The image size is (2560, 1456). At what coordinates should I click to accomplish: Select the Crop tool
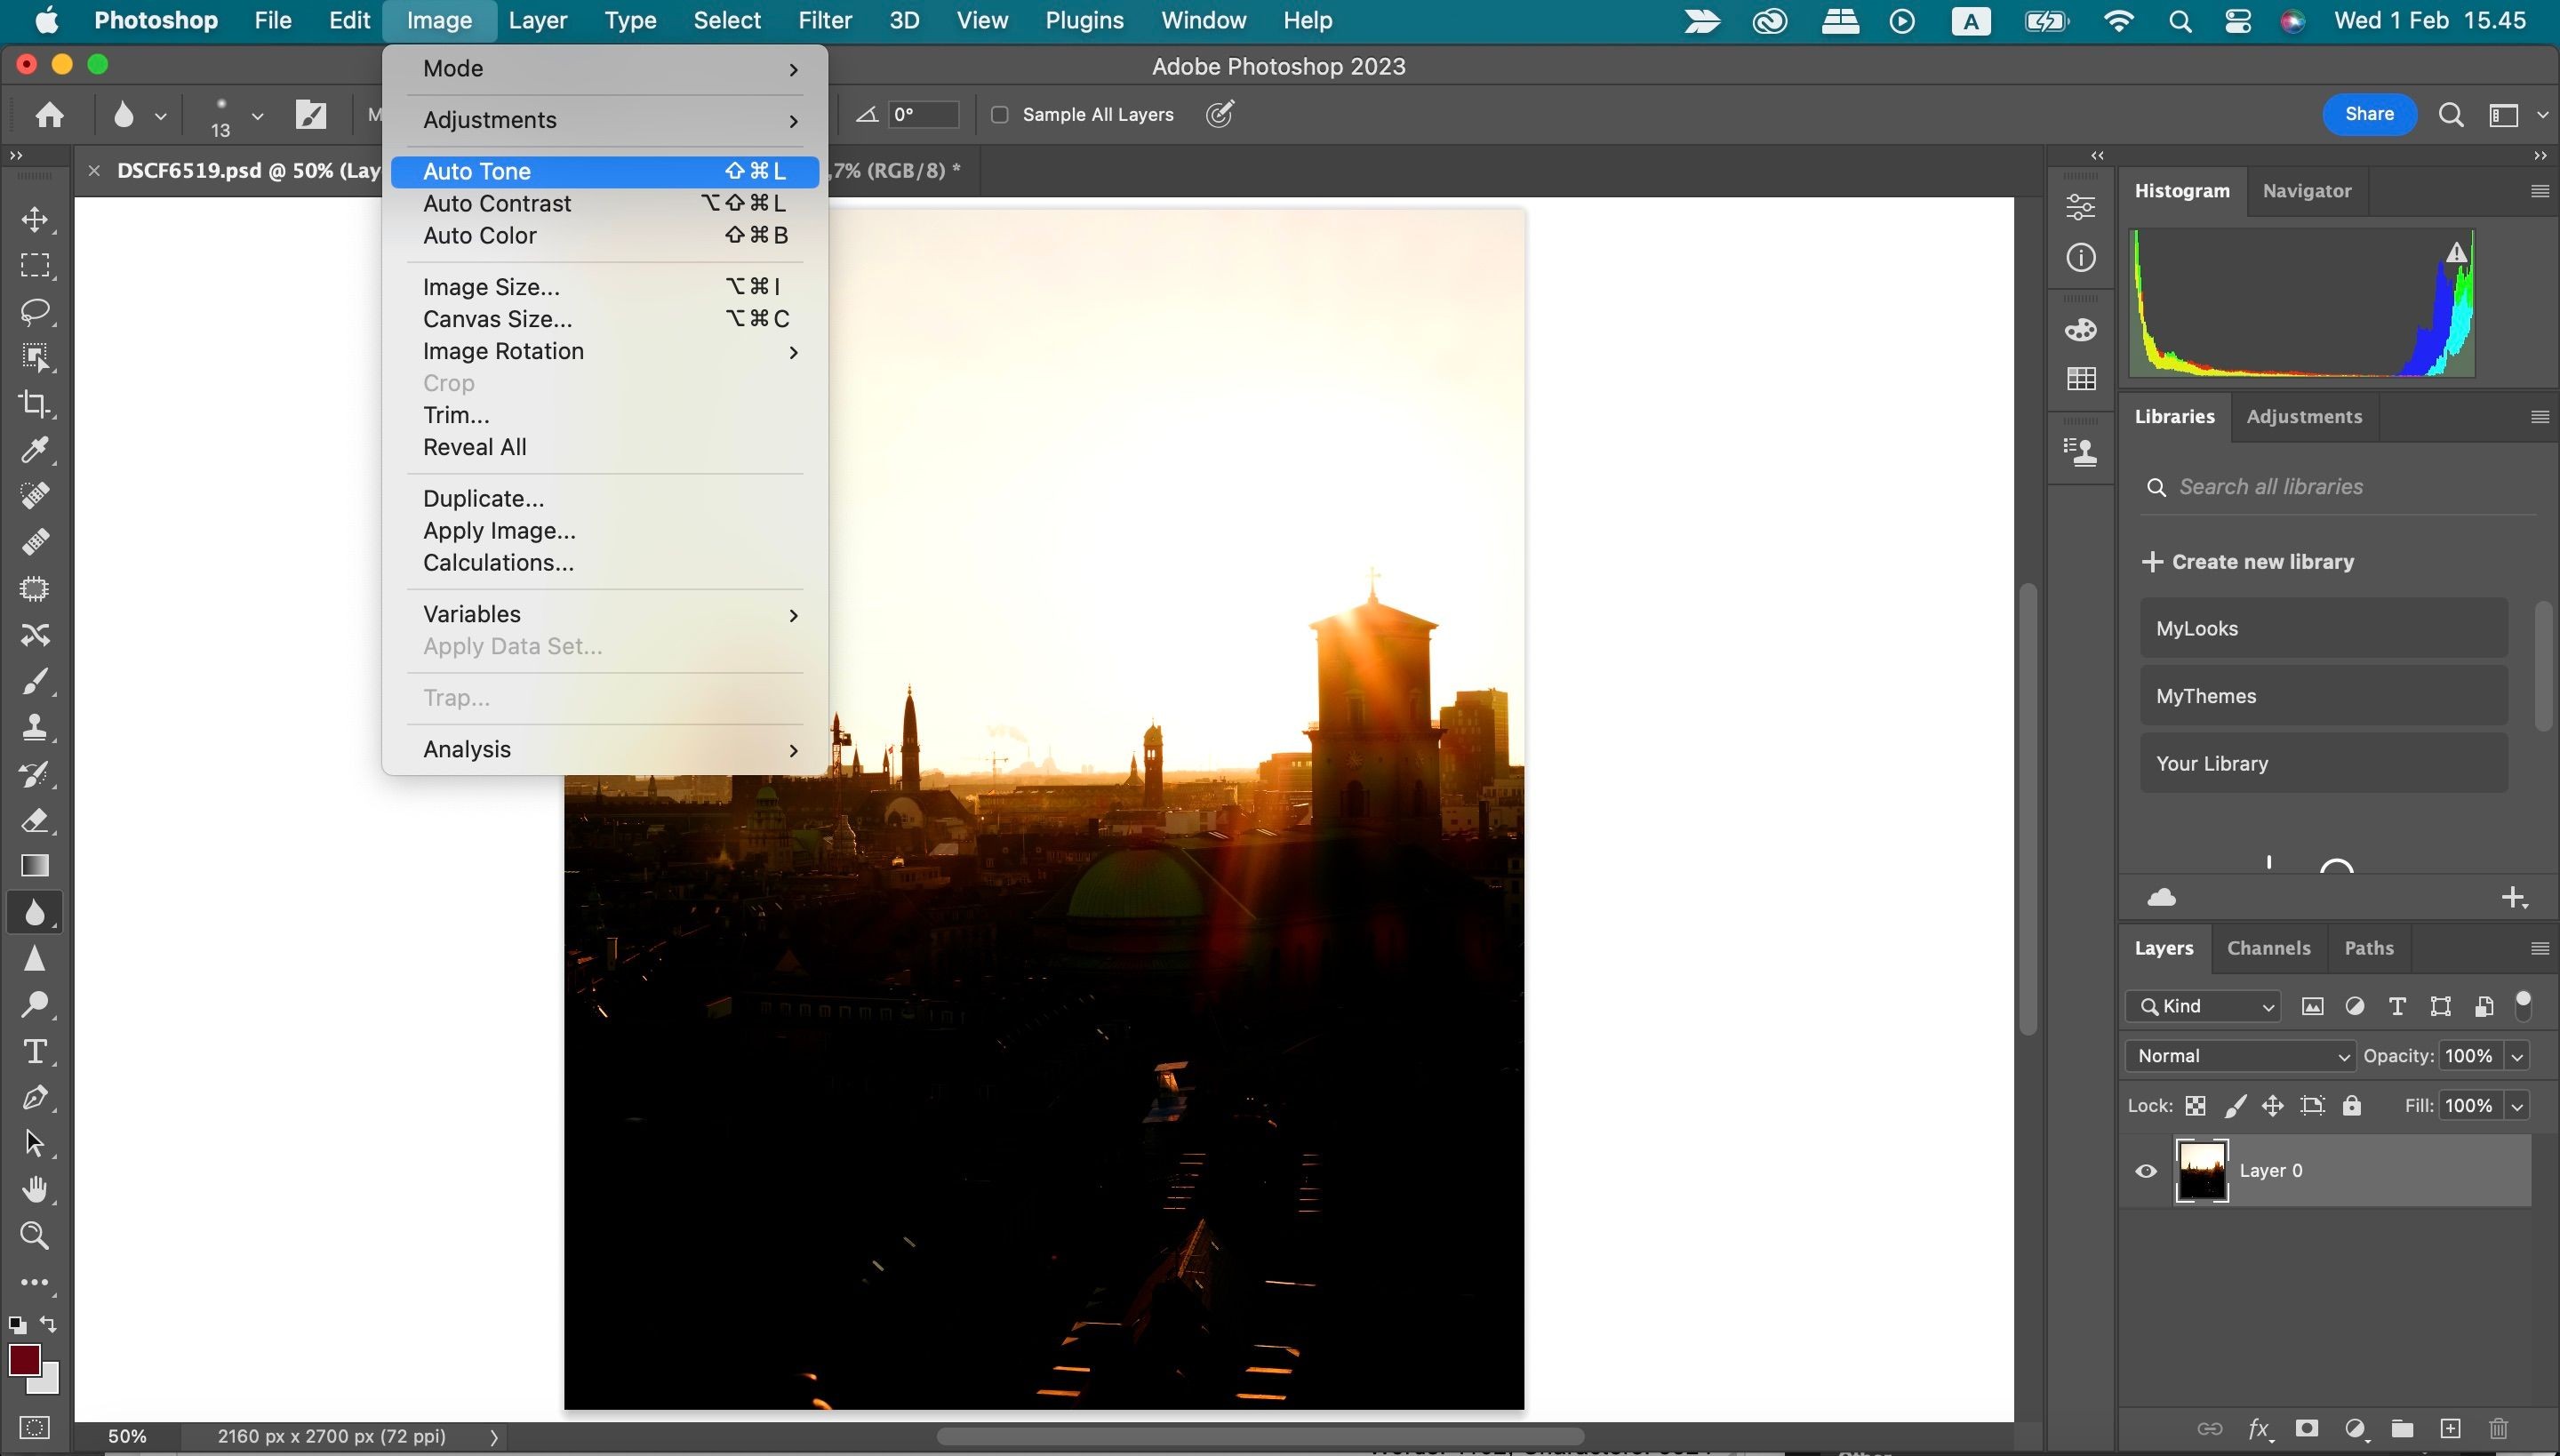tap(35, 404)
